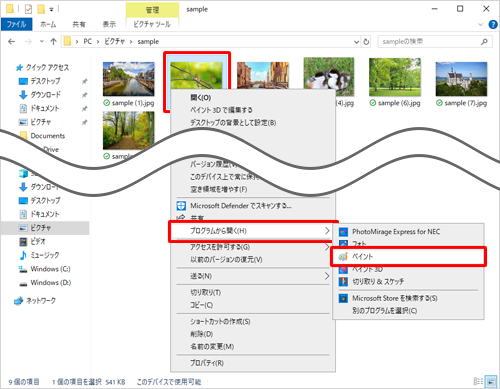Viewport: 500px width, 389px height.
Task: Click the new folder quick access icon
Action: (x=41, y=9)
